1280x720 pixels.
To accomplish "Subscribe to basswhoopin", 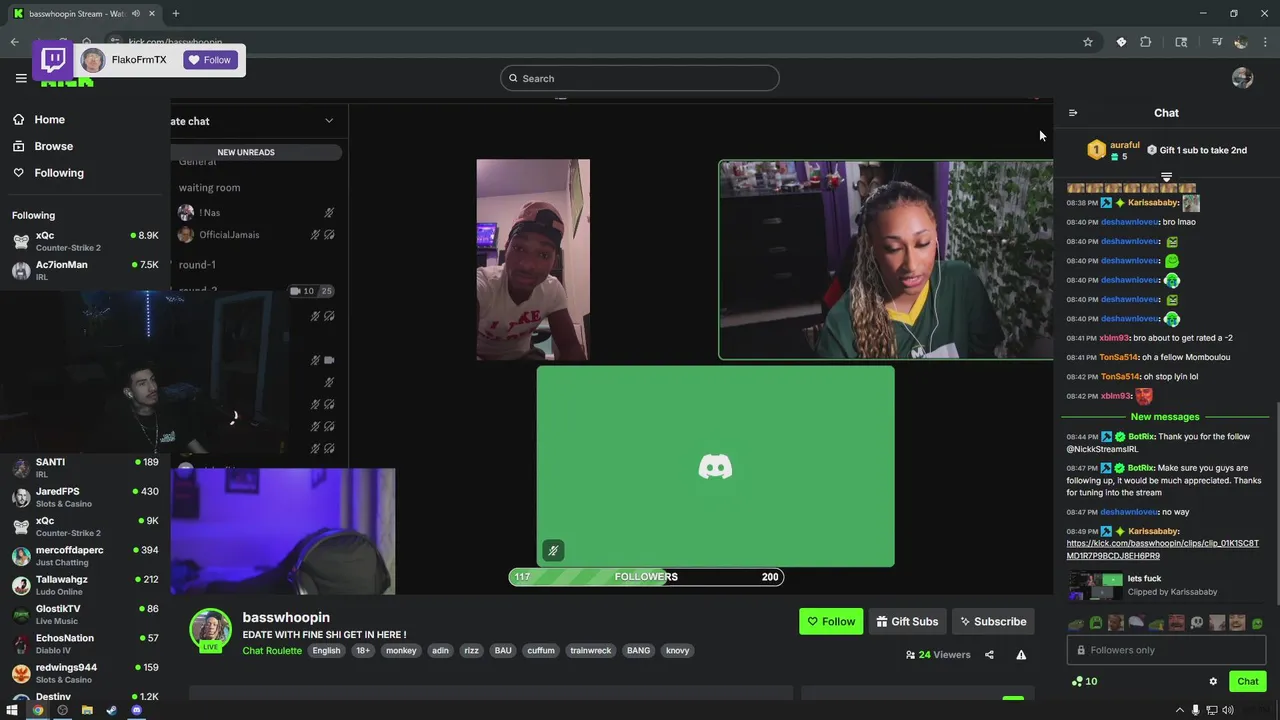I will click(x=993, y=621).
